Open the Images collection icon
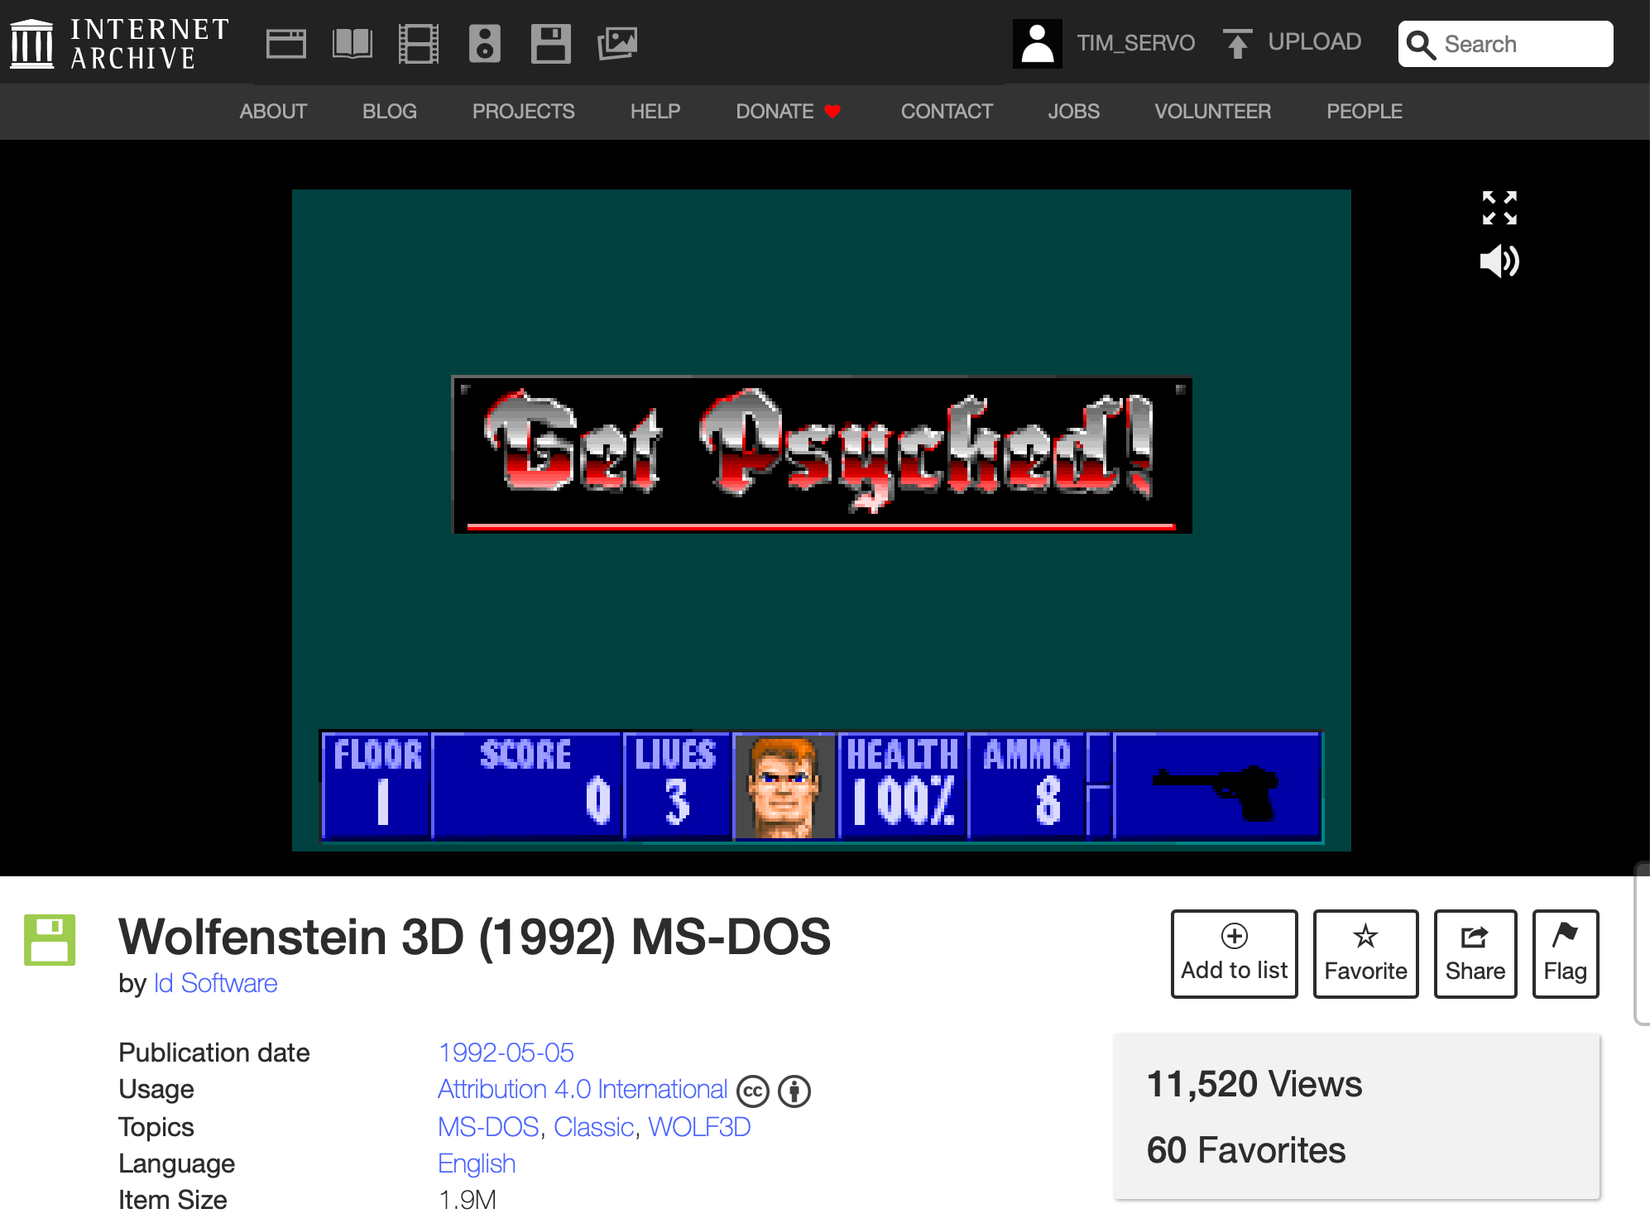This screenshot has height=1228, width=1650. coord(618,43)
